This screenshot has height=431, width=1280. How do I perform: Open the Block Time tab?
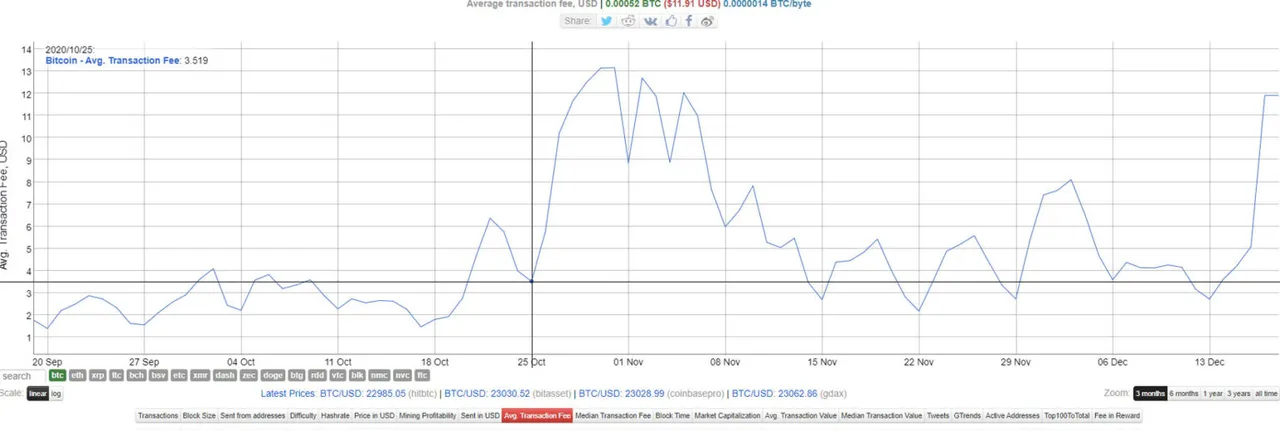click(673, 415)
